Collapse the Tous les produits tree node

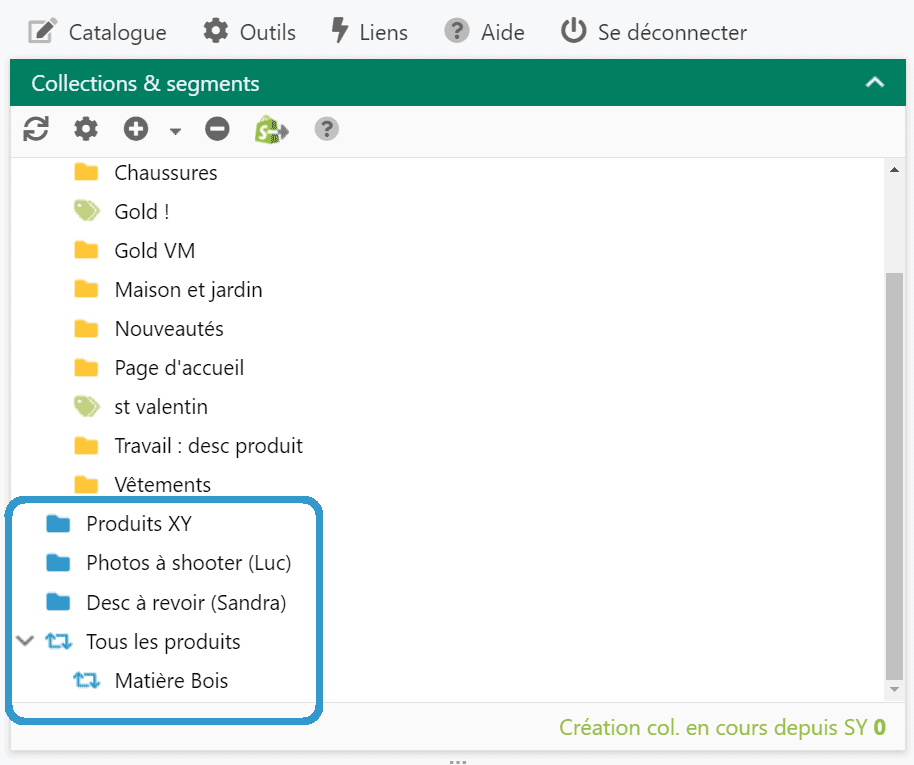[x=25, y=641]
